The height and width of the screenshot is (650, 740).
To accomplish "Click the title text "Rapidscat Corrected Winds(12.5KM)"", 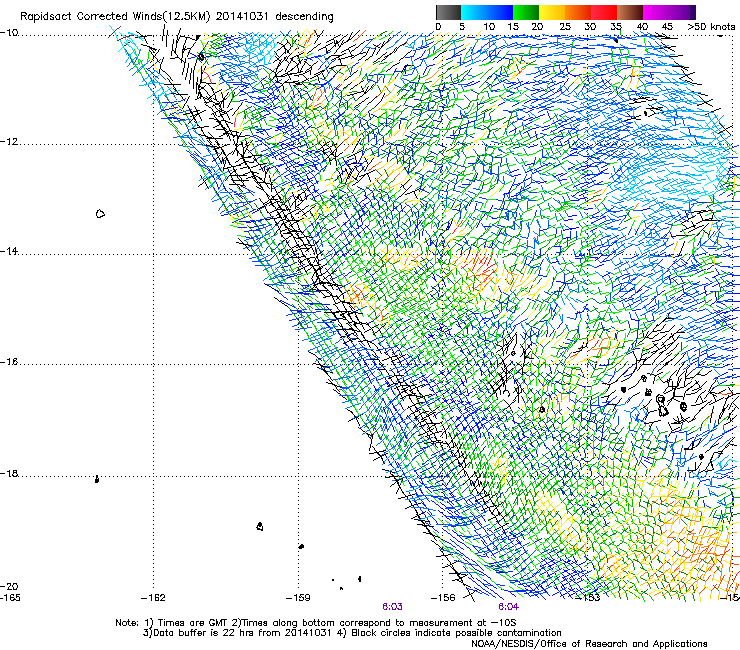I will click(x=115, y=17).
